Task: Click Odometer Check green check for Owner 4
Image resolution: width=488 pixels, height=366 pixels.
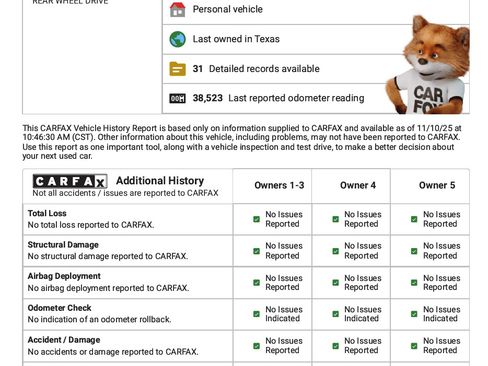Action: (336, 314)
